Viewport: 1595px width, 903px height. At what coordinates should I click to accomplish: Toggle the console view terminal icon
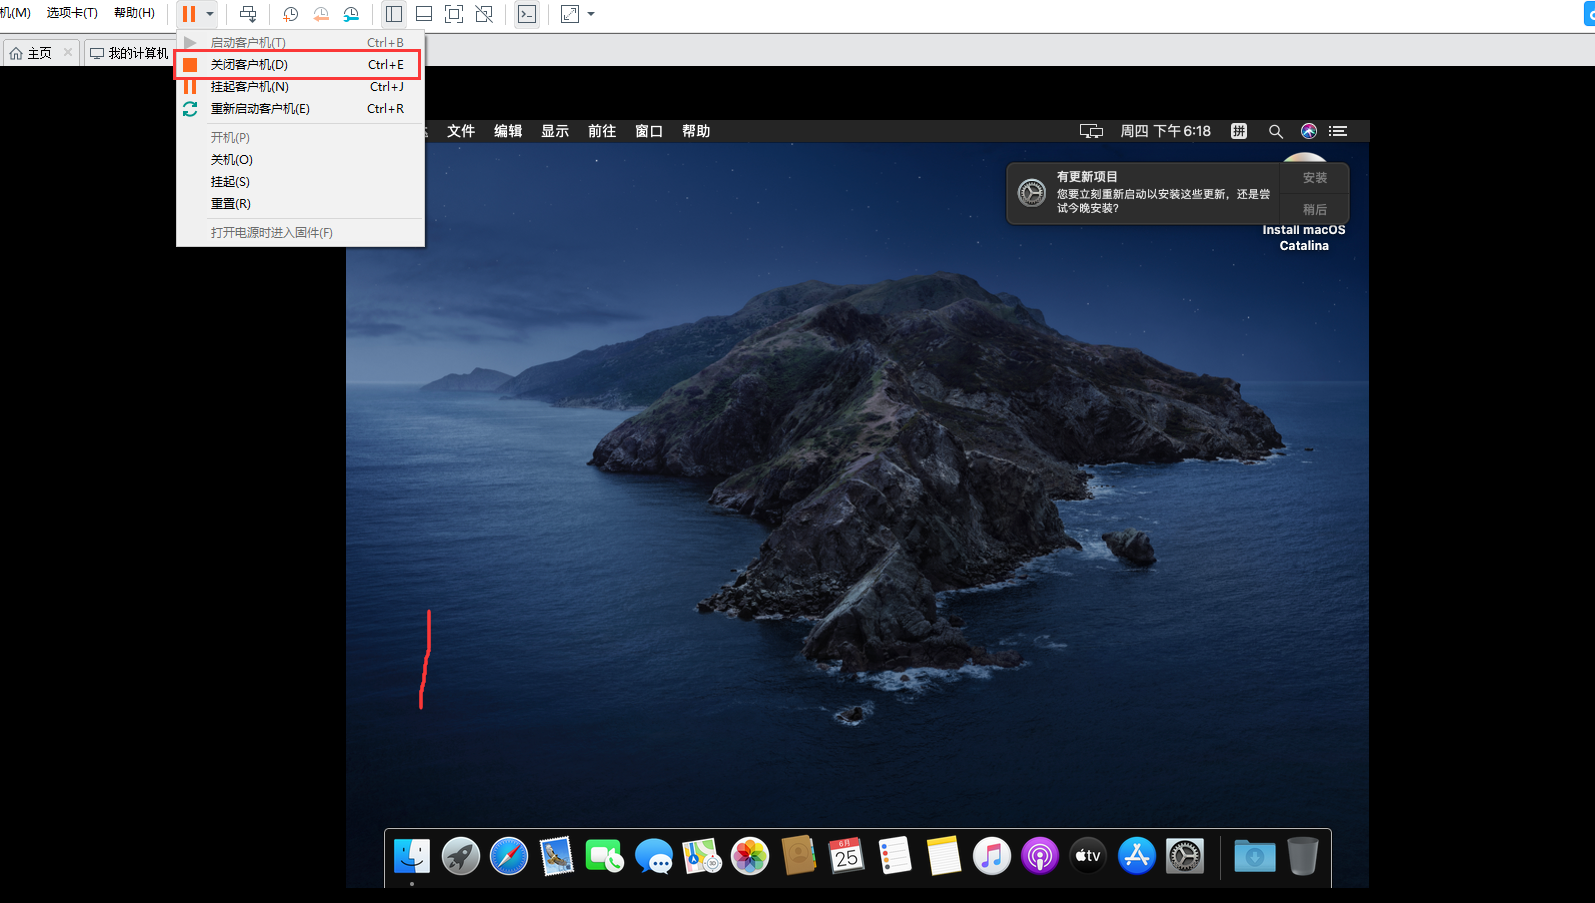(x=527, y=14)
